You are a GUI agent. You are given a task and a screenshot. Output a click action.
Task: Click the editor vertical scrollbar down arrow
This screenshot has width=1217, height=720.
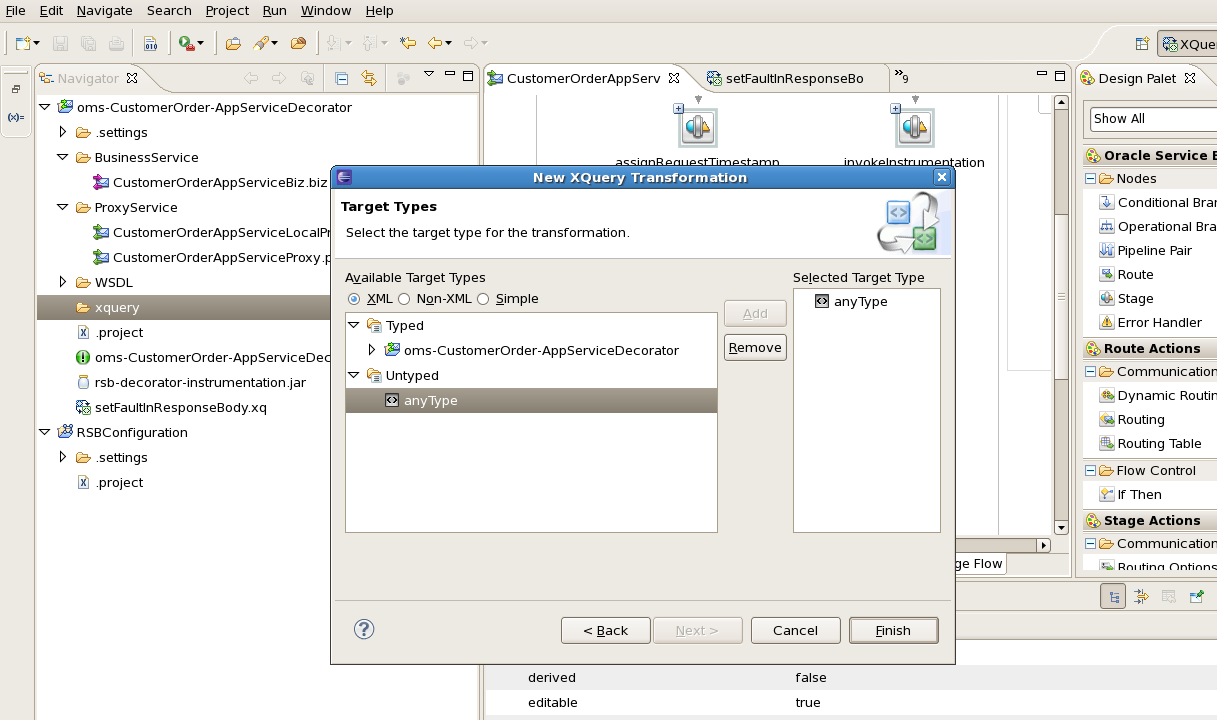1061,528
